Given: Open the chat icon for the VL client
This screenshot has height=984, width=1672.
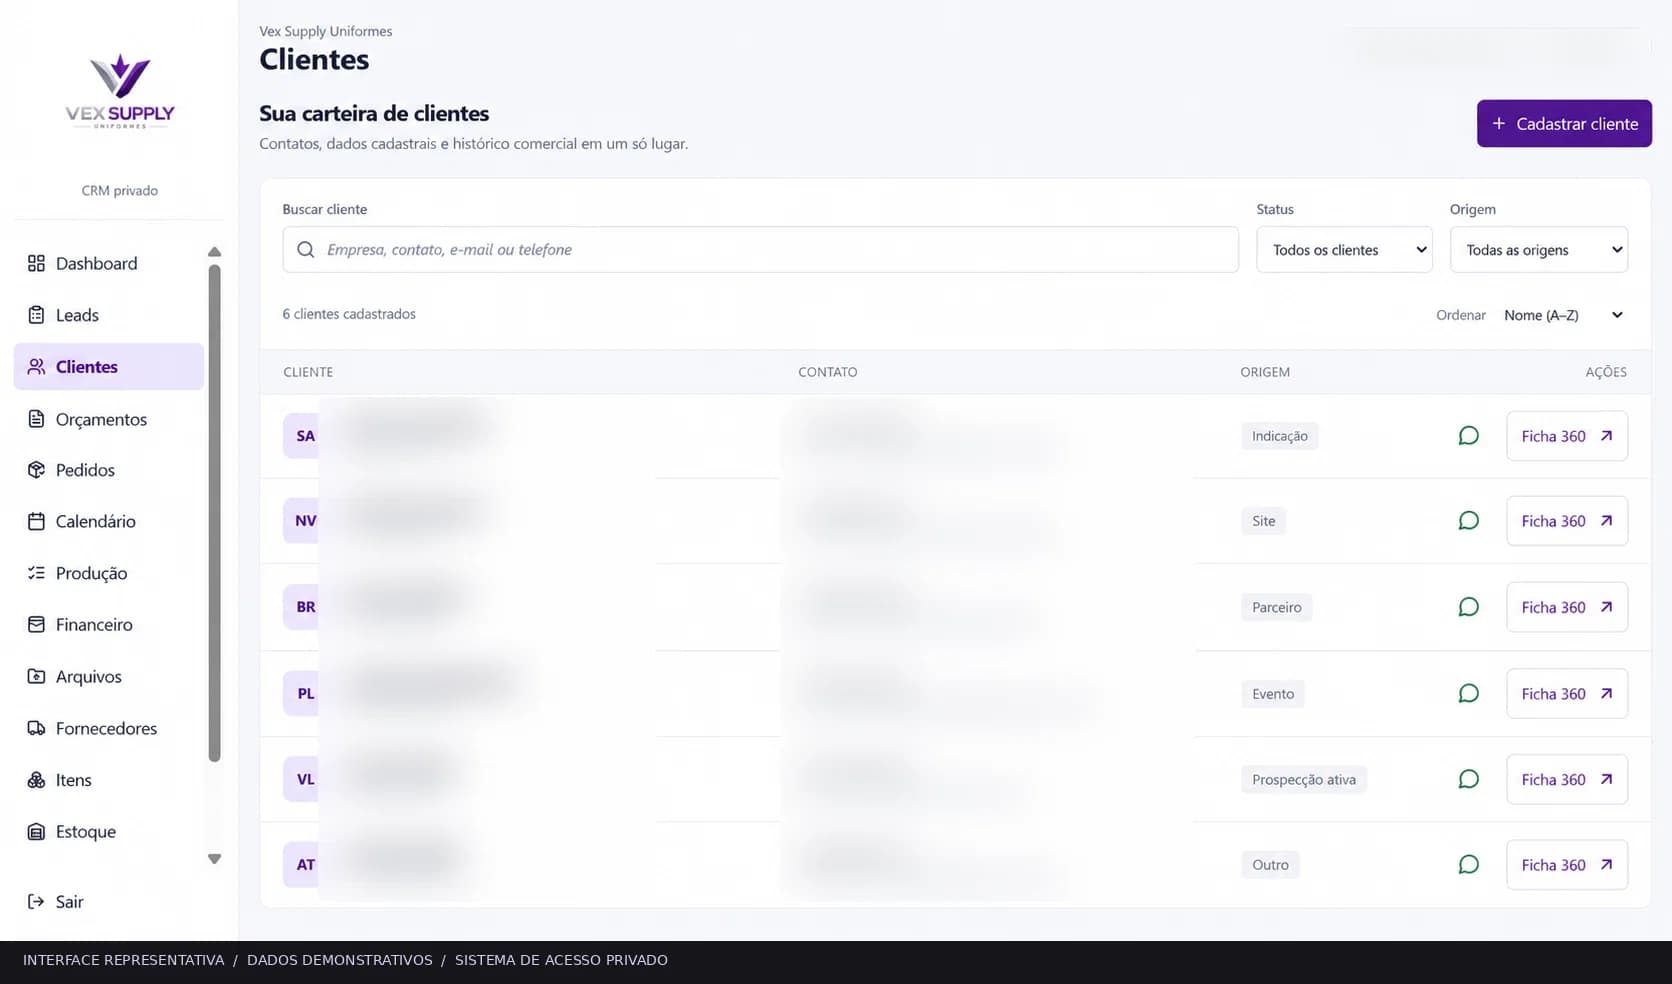Looking at the screenshot, I should click(1468, 779).
